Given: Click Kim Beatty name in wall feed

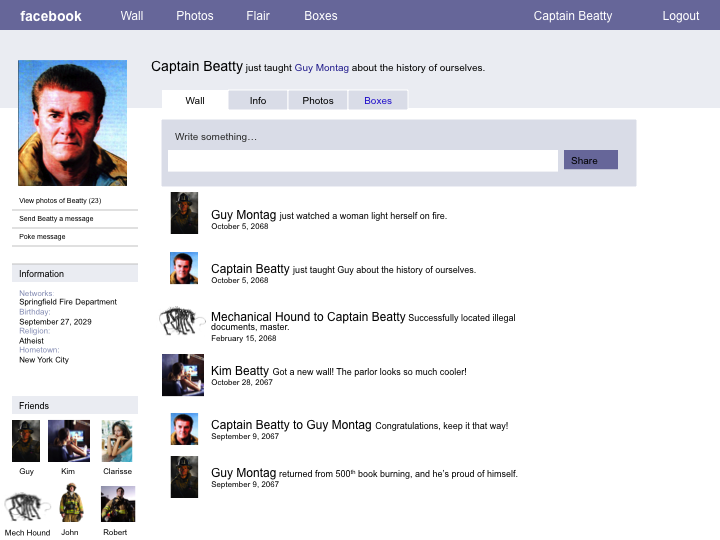Looking at the screenshot, I should [240, 371].
